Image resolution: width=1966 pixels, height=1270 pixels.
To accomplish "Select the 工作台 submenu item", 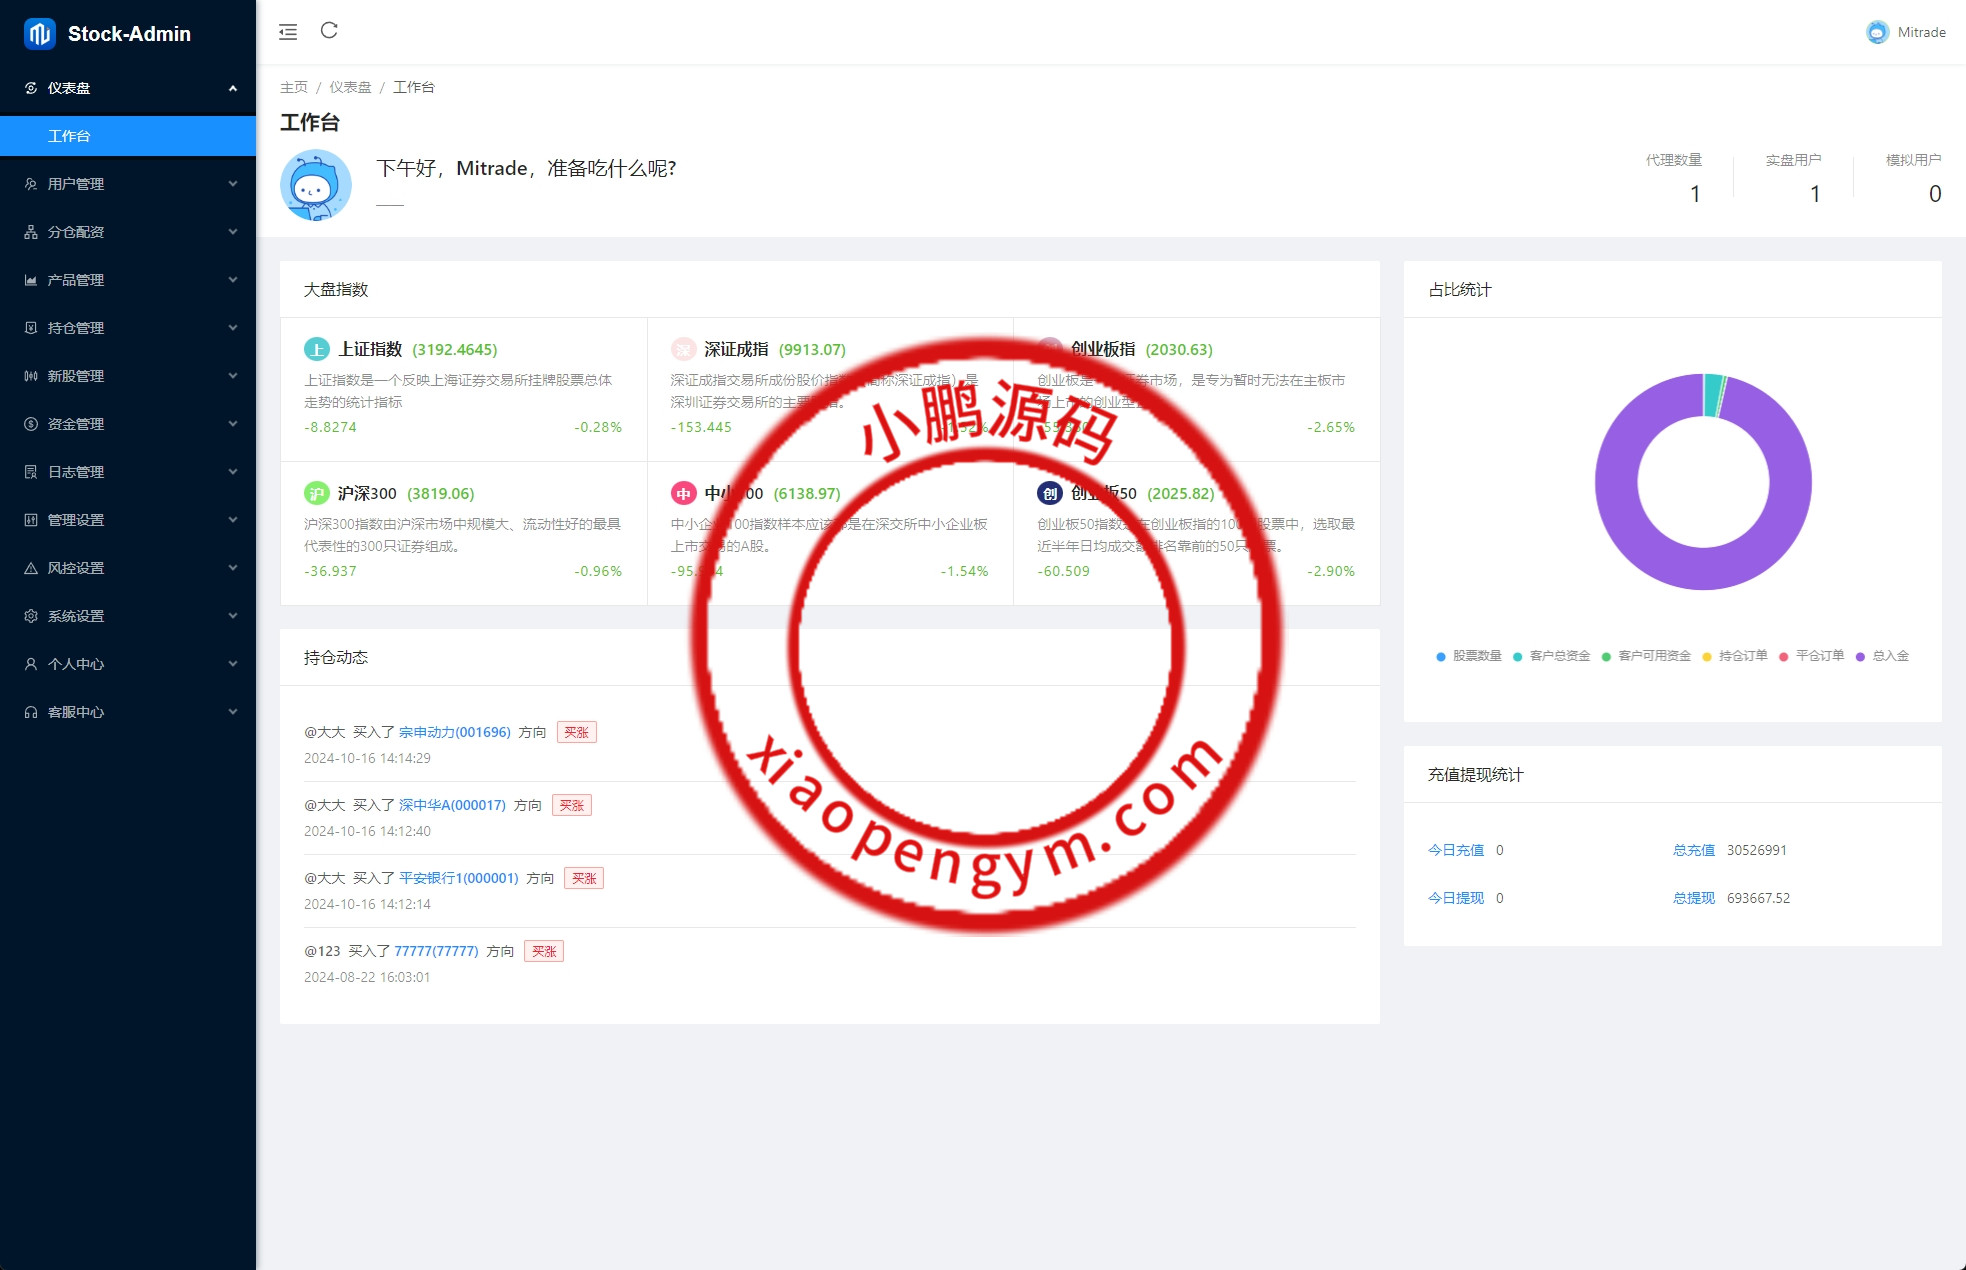I will (69, 136).
